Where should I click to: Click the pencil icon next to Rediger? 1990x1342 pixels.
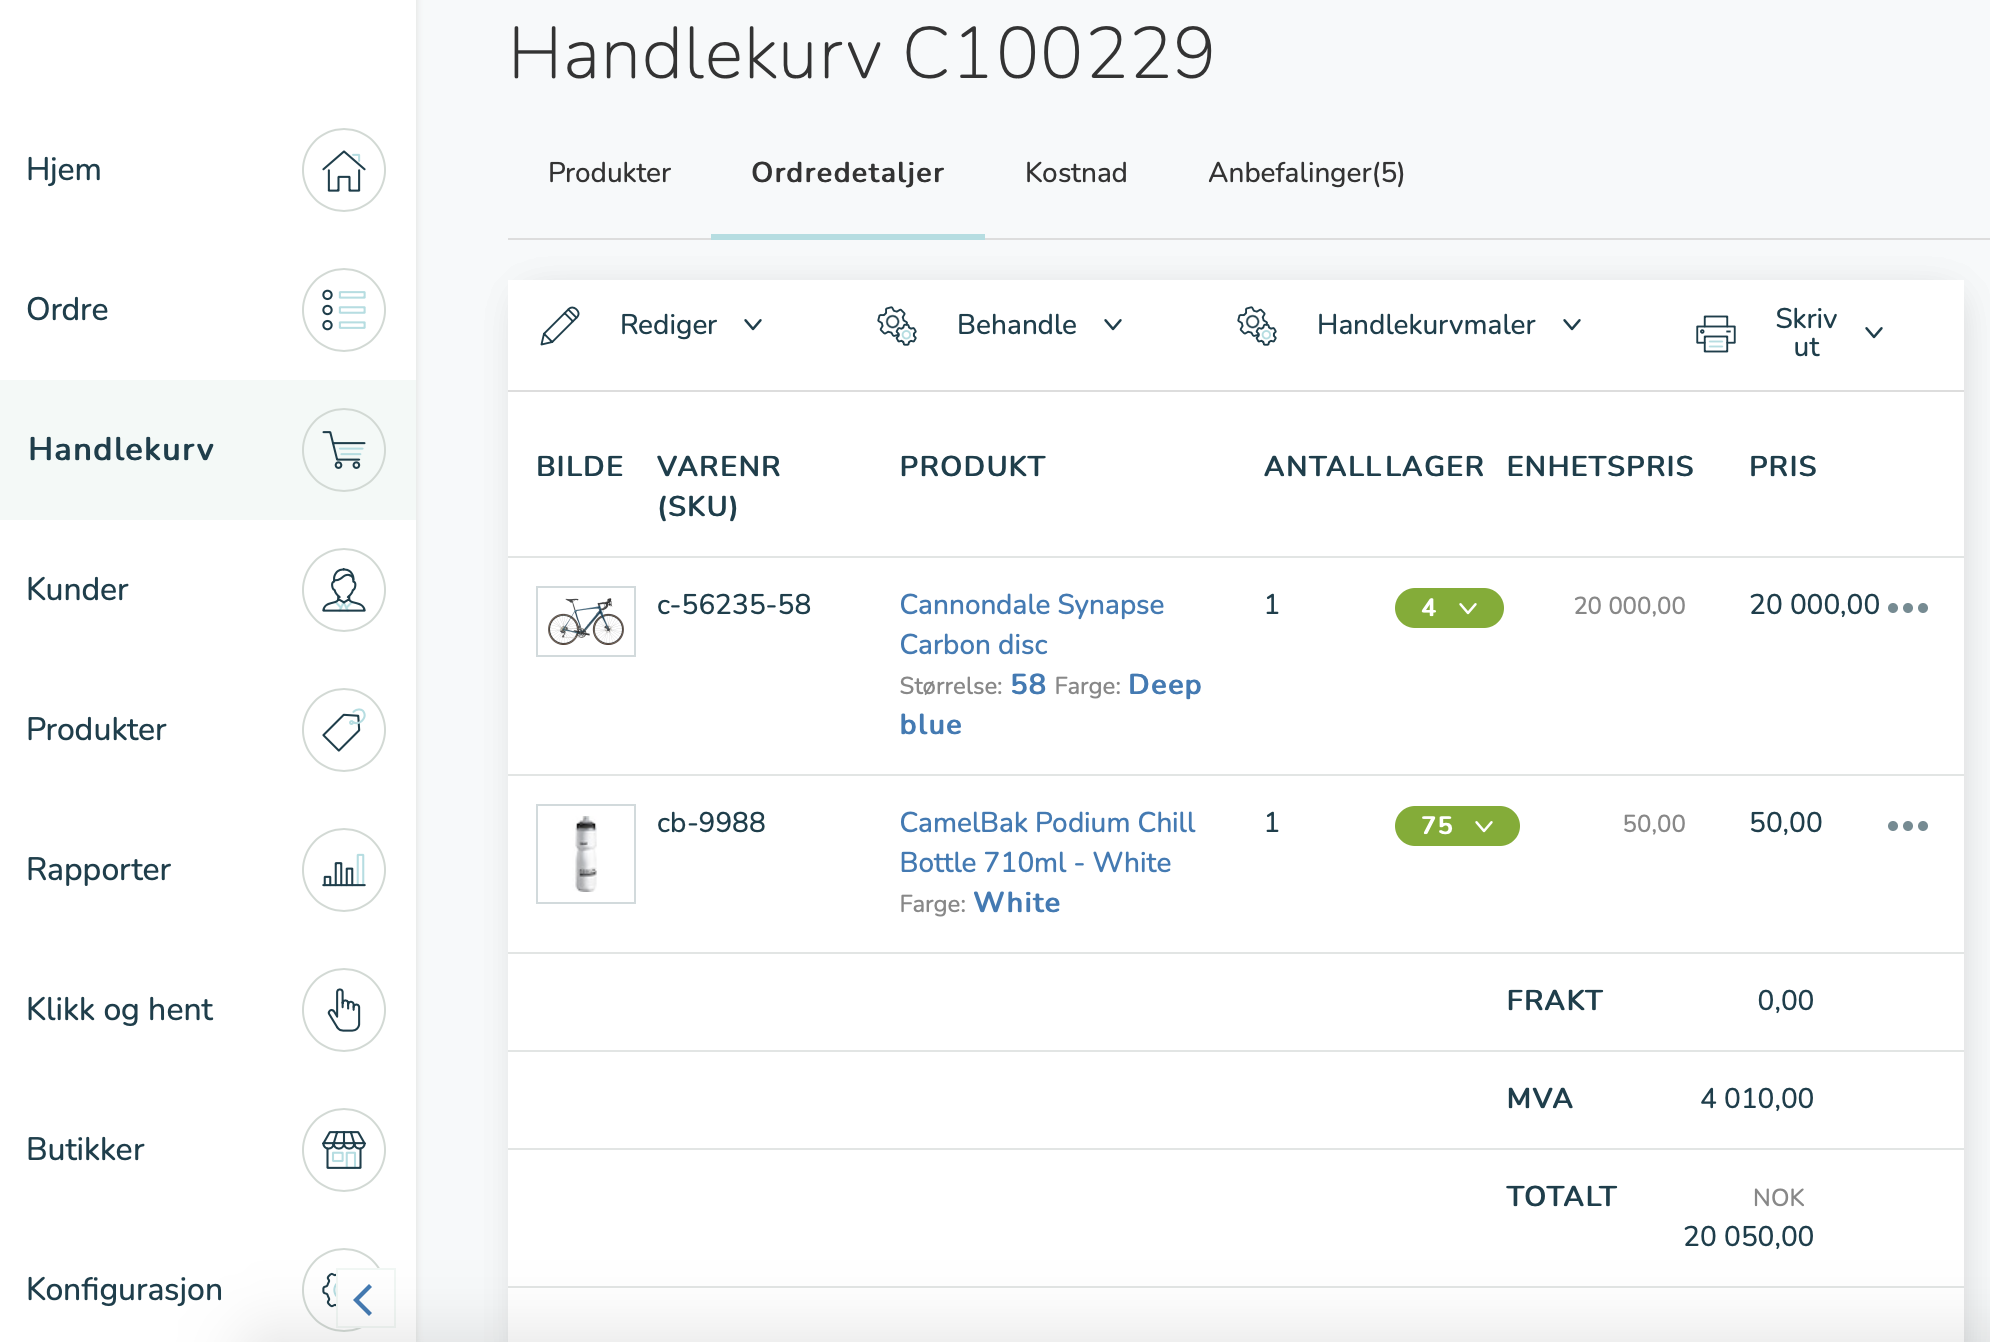point(560,326)
